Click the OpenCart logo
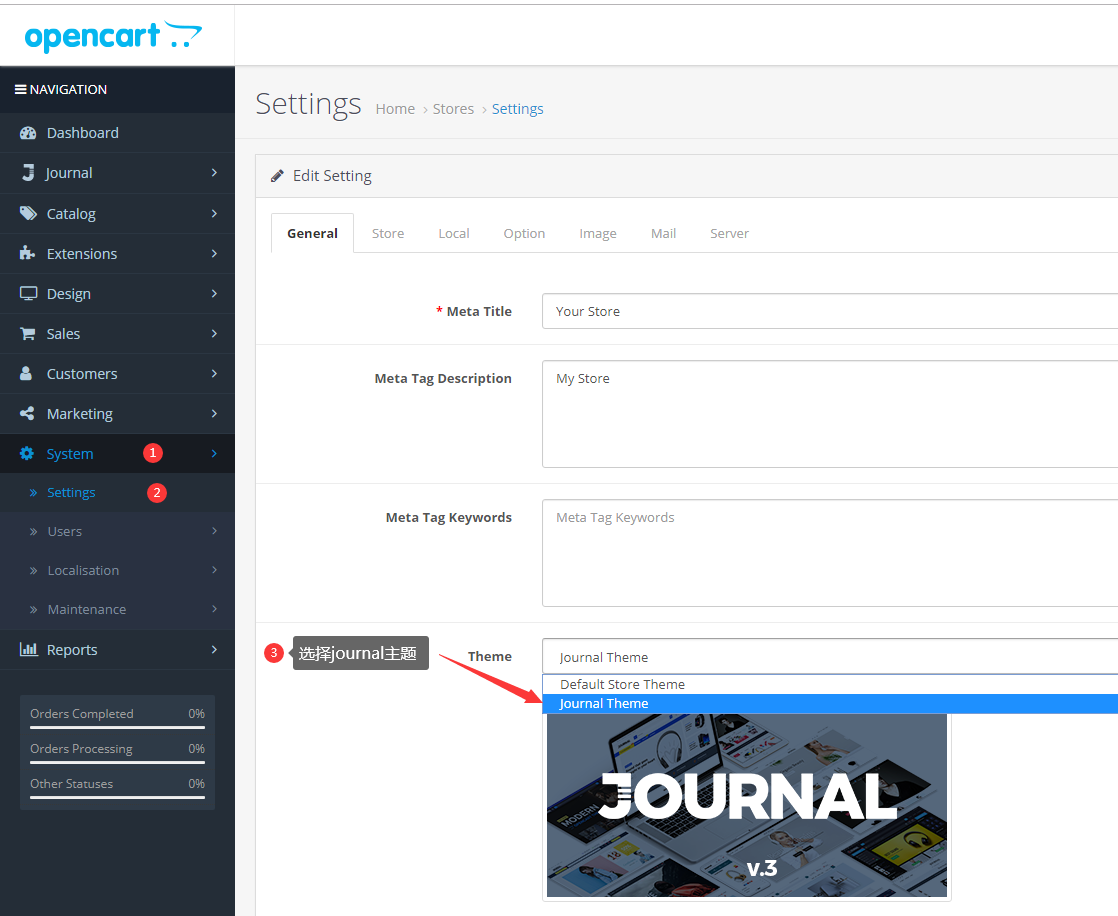 pyautogui.click(x=113, y=36)
